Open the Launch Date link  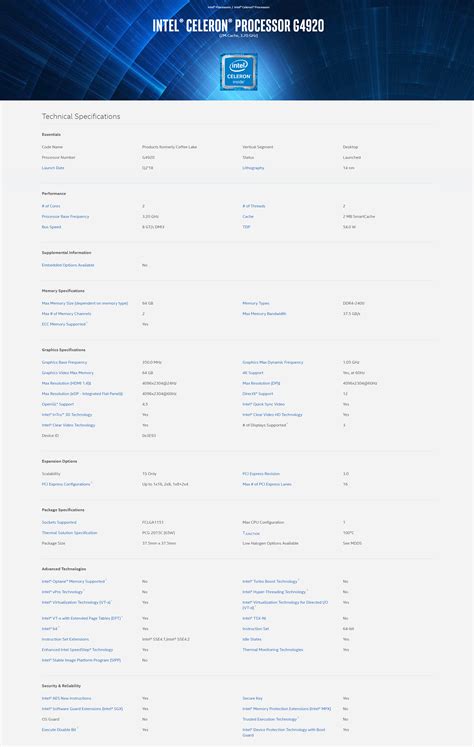click(x=53, y=168)
